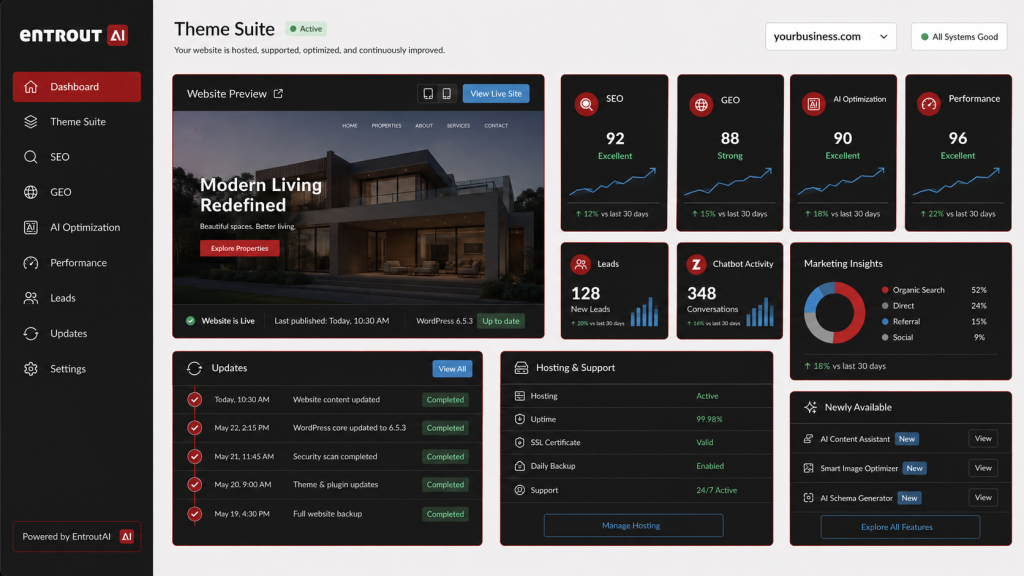Click the check icon for Full website backup
Image resolution: width=1024 pixels, height=576 pixels.
[195, 514]
